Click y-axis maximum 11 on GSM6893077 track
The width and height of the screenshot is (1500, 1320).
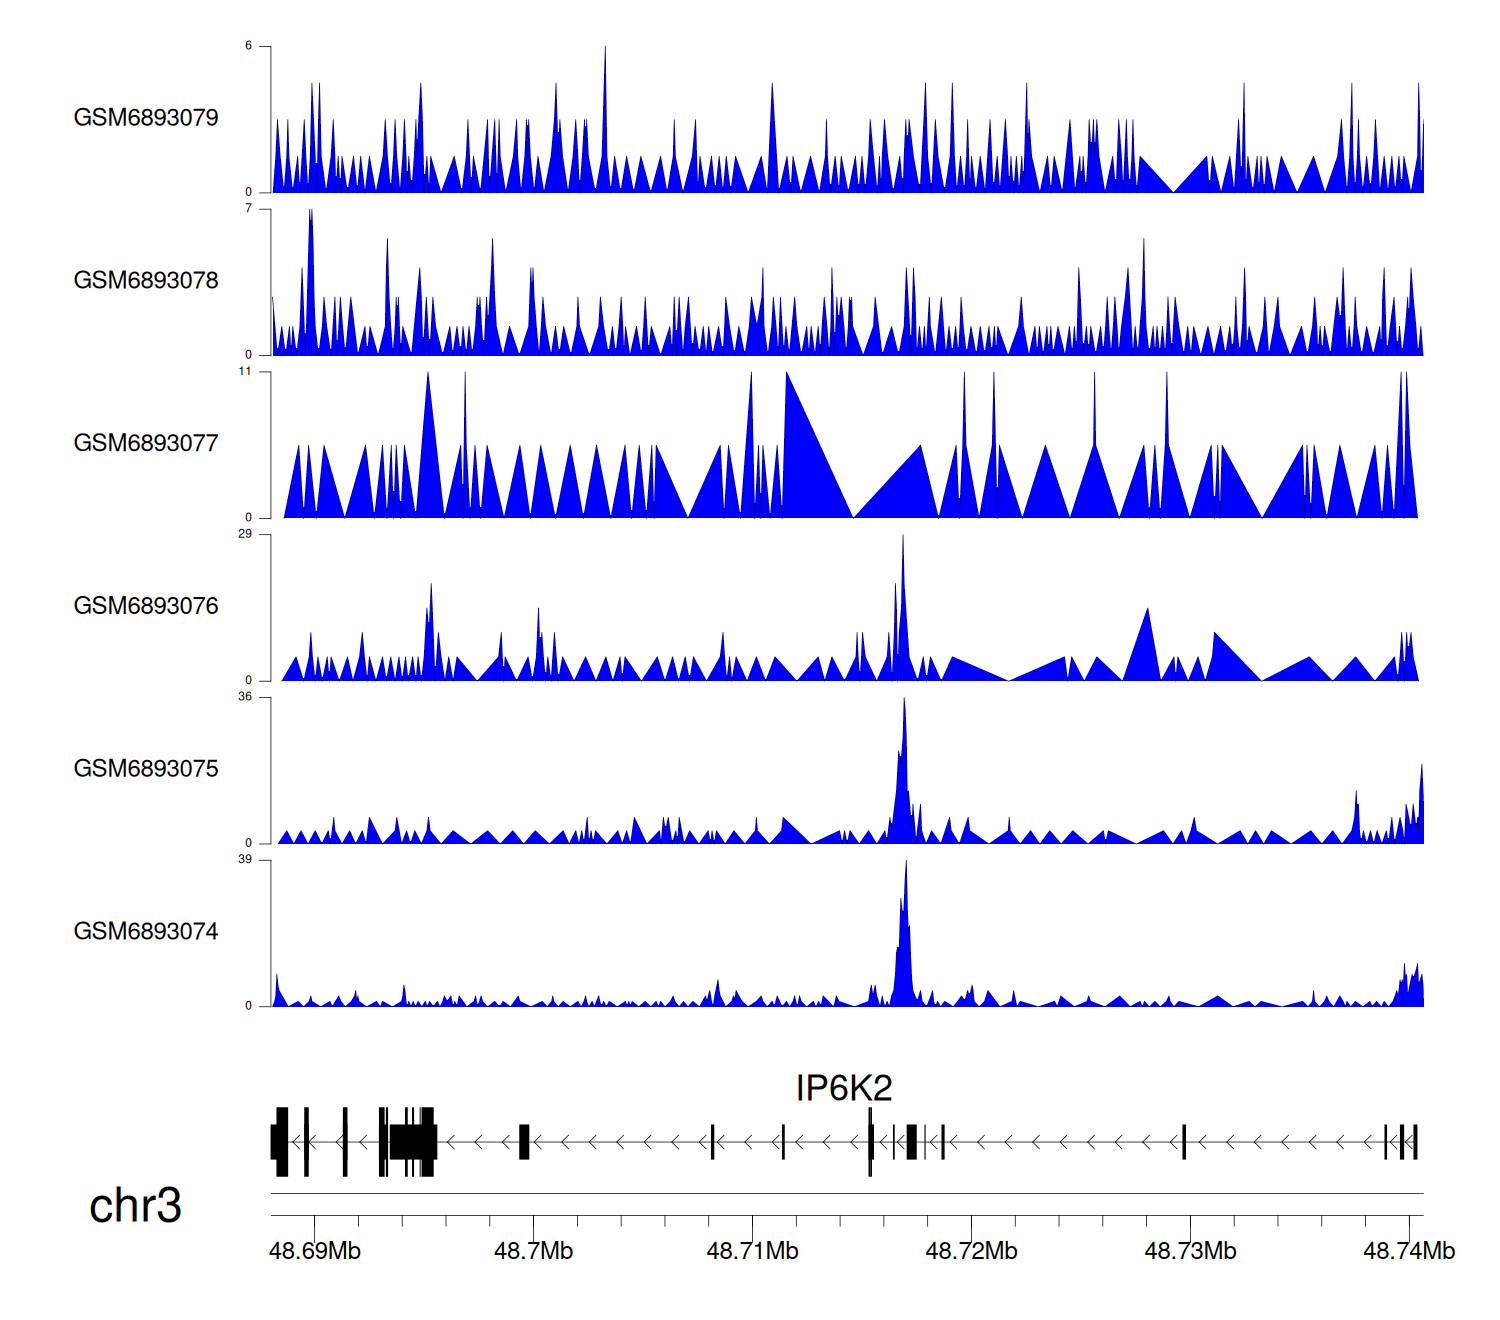tap(245, 372)
